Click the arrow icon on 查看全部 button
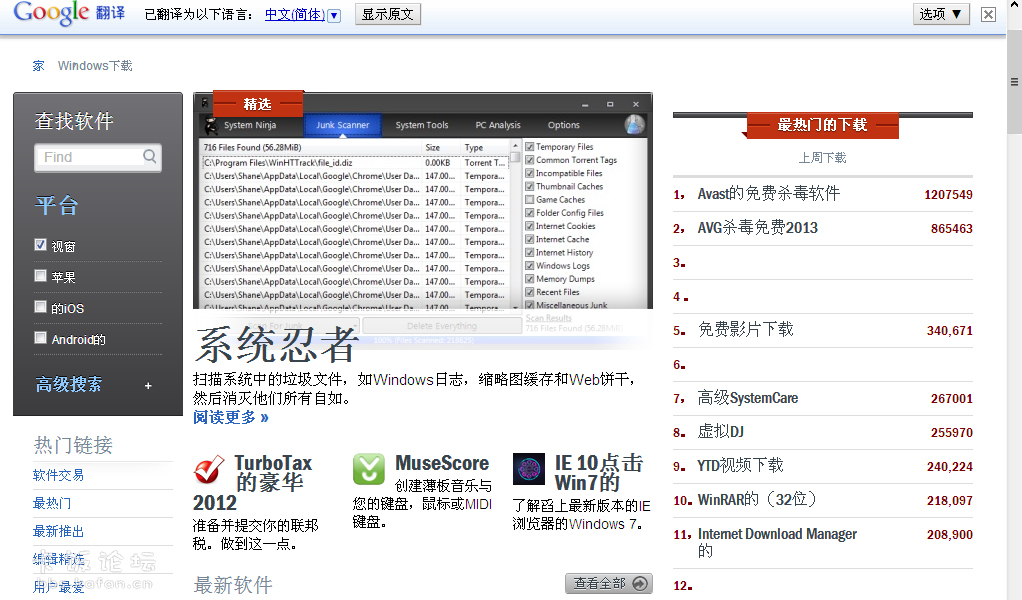 (x=640, y=583)
